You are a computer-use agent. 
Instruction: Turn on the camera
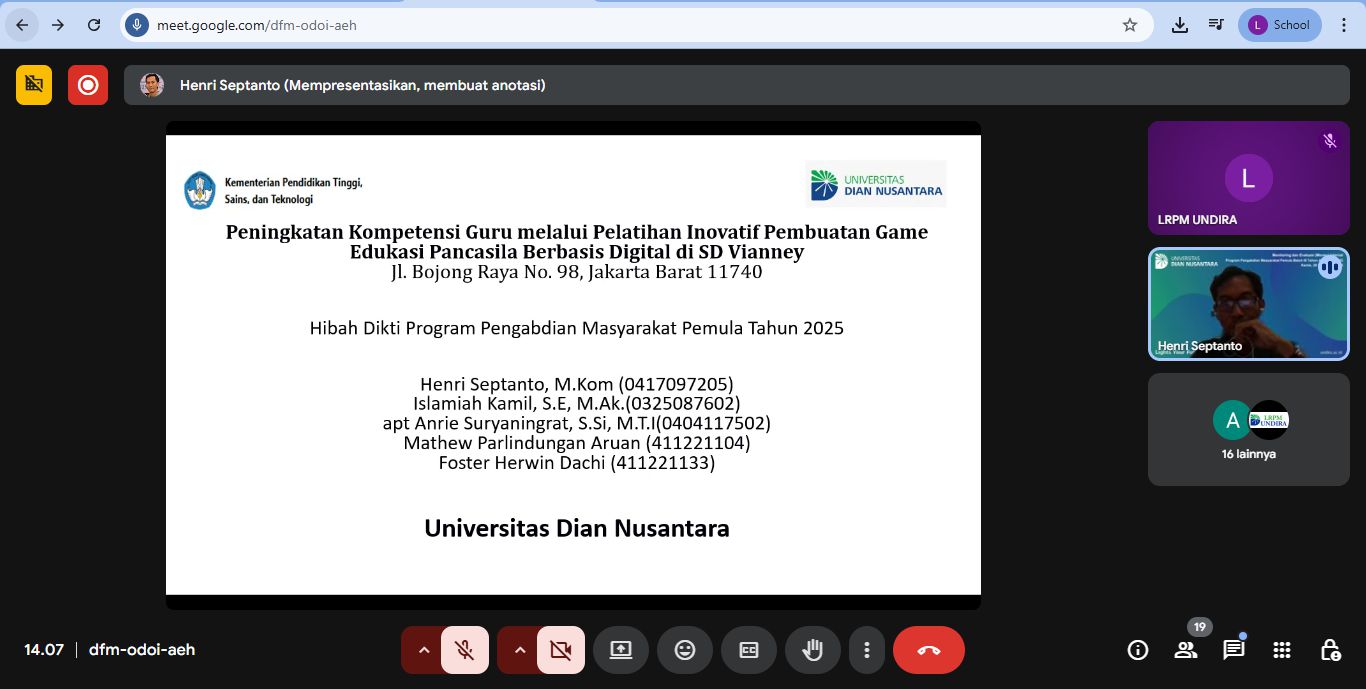click(561, 650)
